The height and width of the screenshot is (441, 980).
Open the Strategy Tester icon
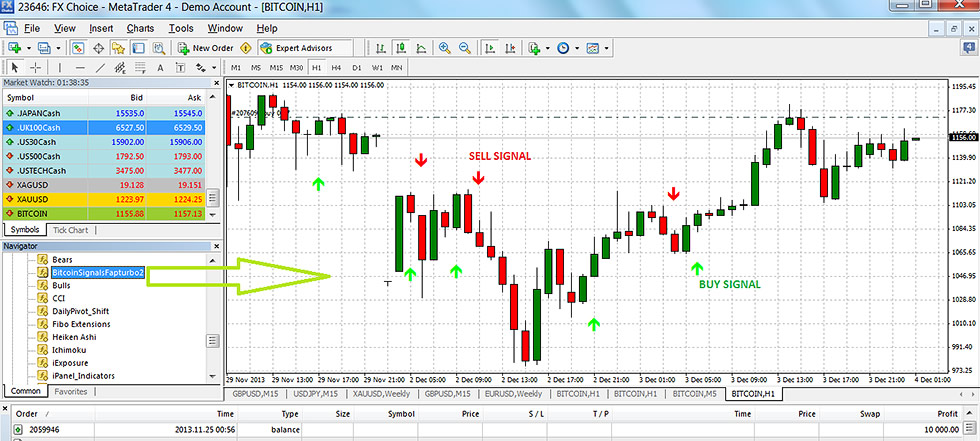pos(158,48)
